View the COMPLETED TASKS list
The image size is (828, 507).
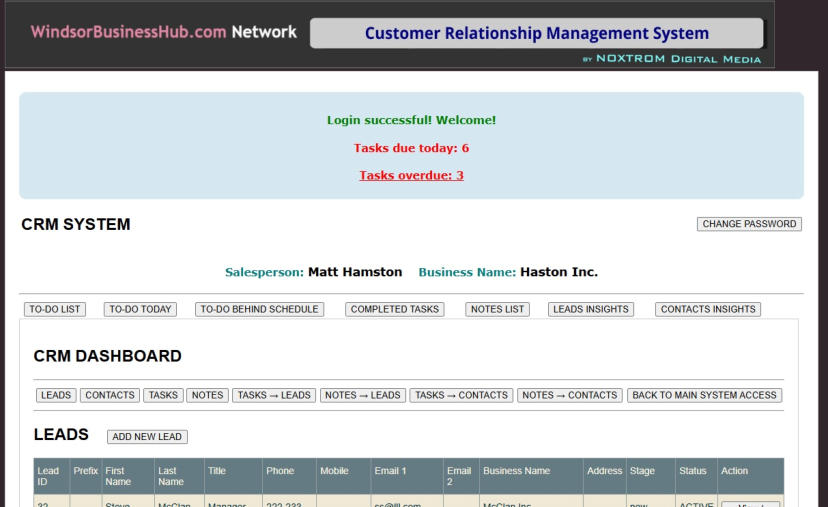395,309
